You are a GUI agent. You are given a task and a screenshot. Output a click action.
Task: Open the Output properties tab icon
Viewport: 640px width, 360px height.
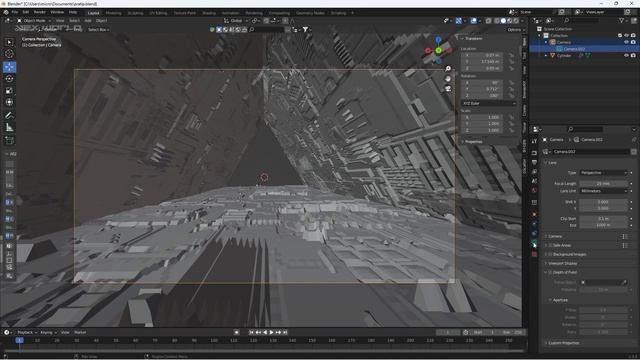point(534,162)
